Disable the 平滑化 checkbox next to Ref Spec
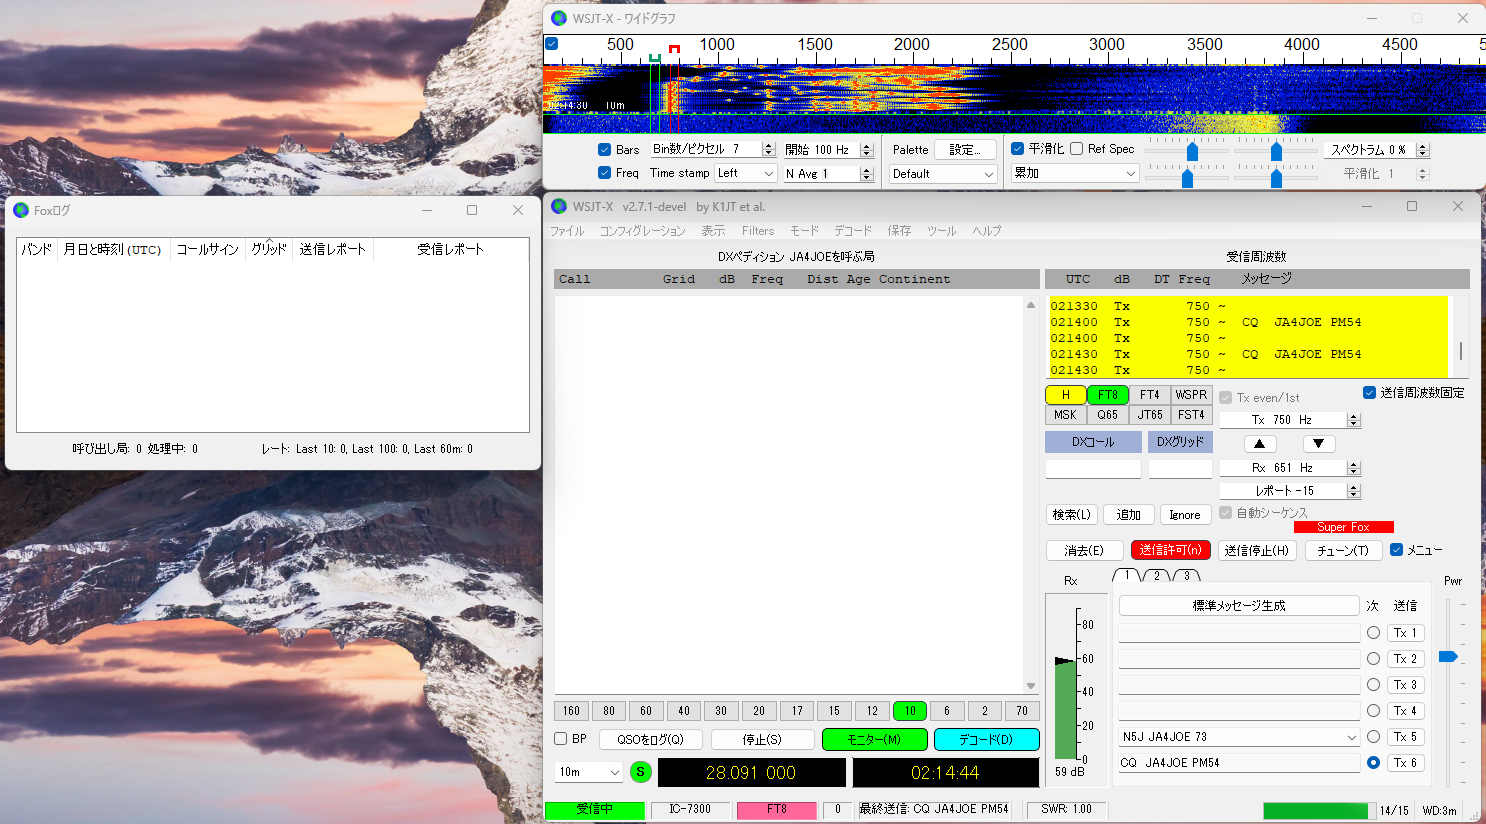The image size is (1486, 824). point(1017,149)
